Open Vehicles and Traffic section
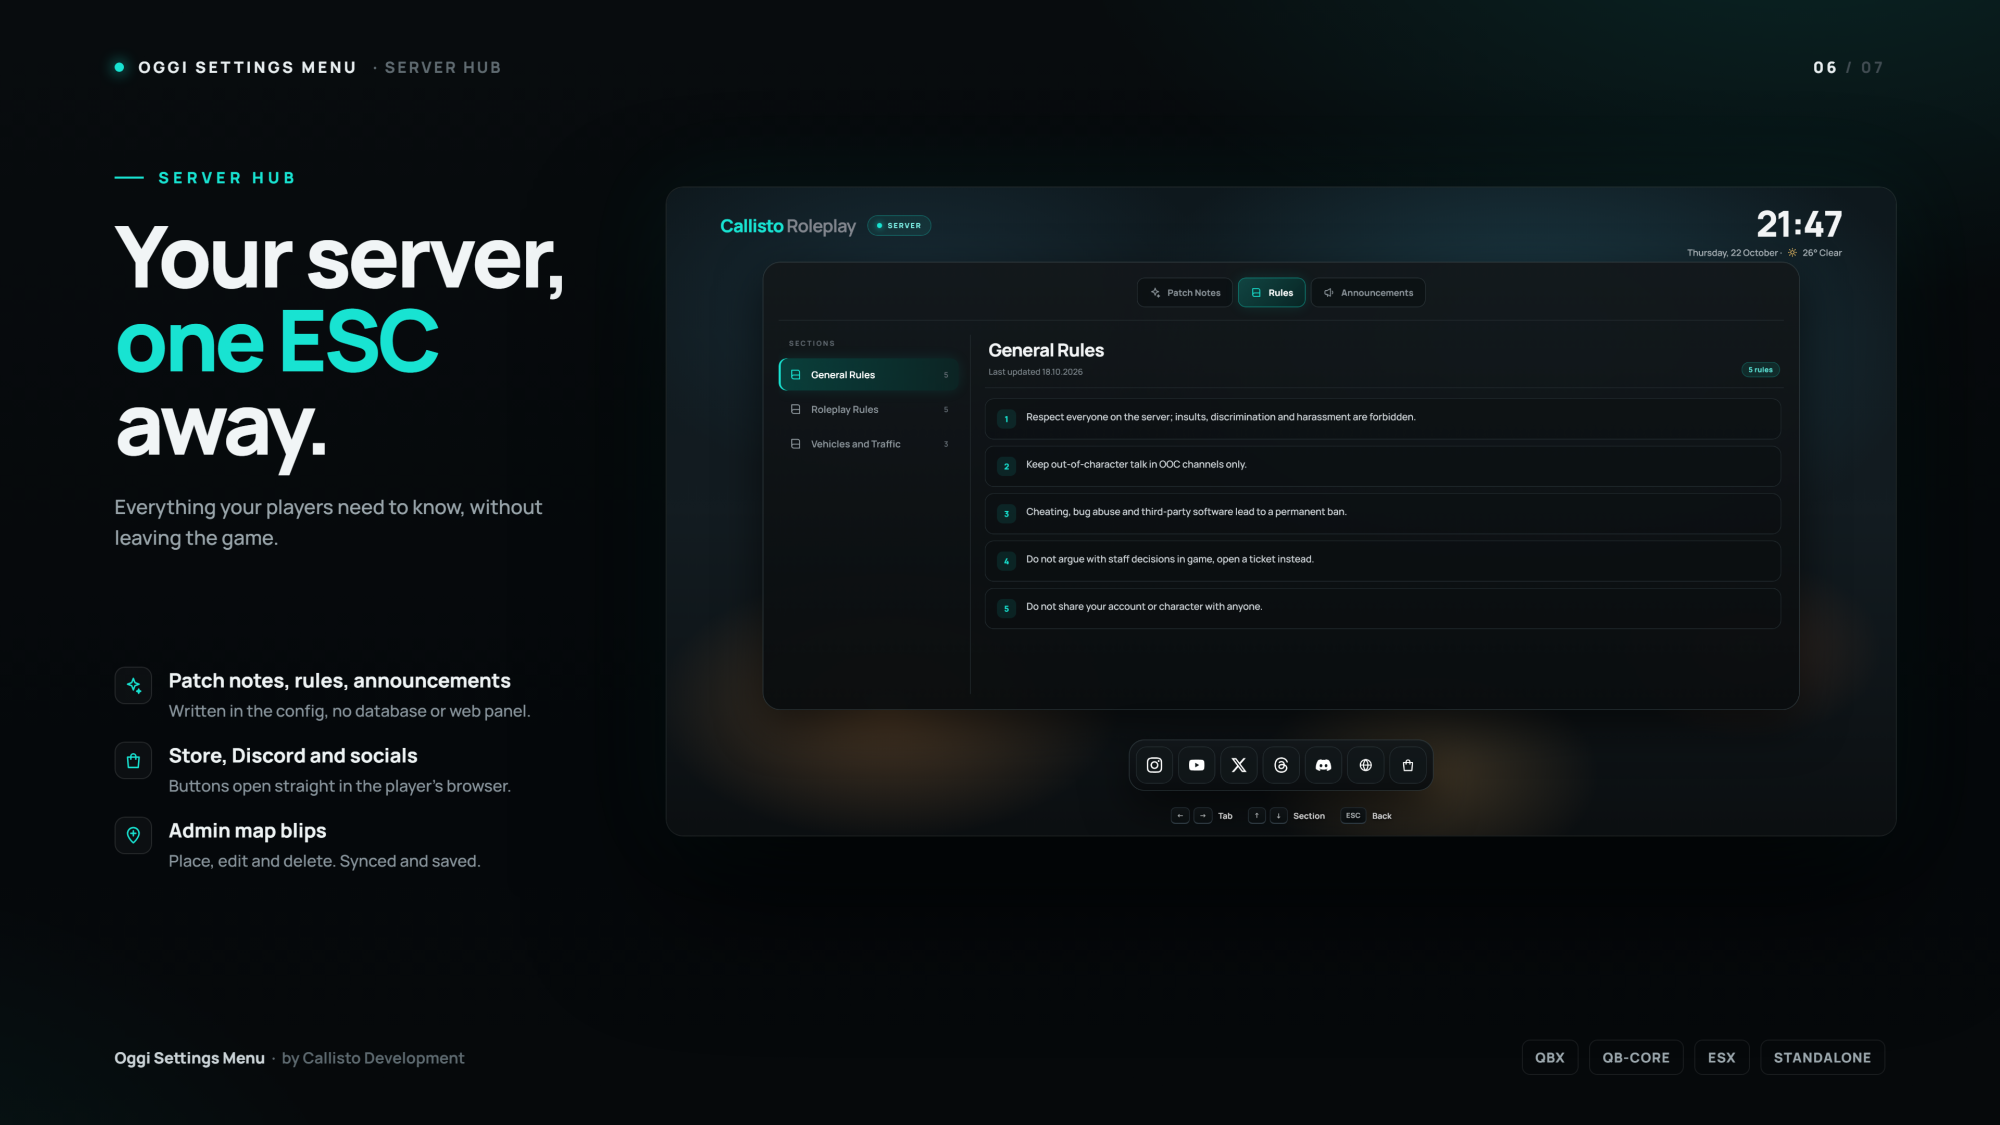2000x1125 pixels. click(x=869, y=444)
